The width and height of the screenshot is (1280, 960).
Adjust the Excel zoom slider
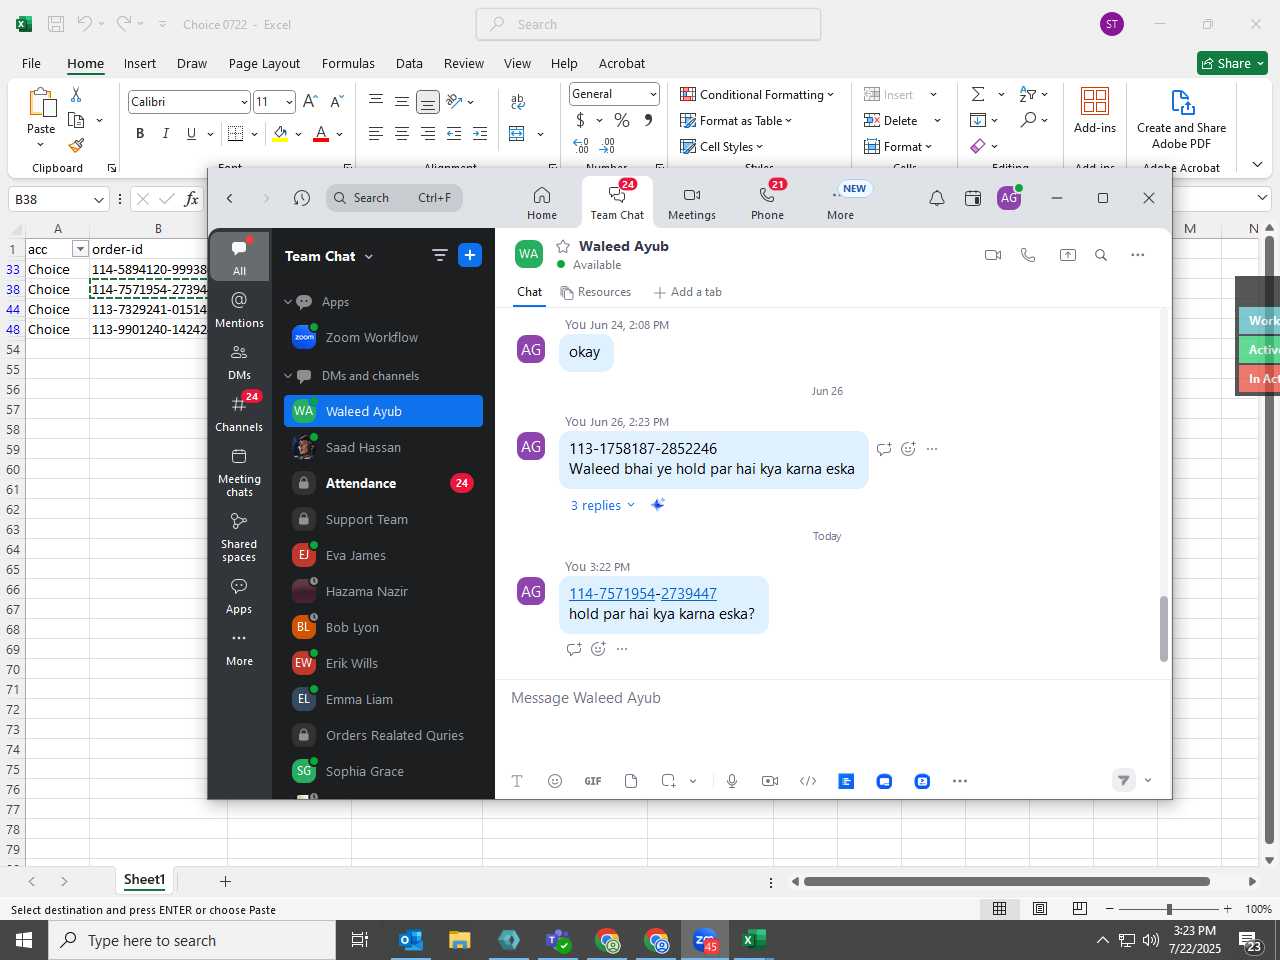pos(1169,908)
